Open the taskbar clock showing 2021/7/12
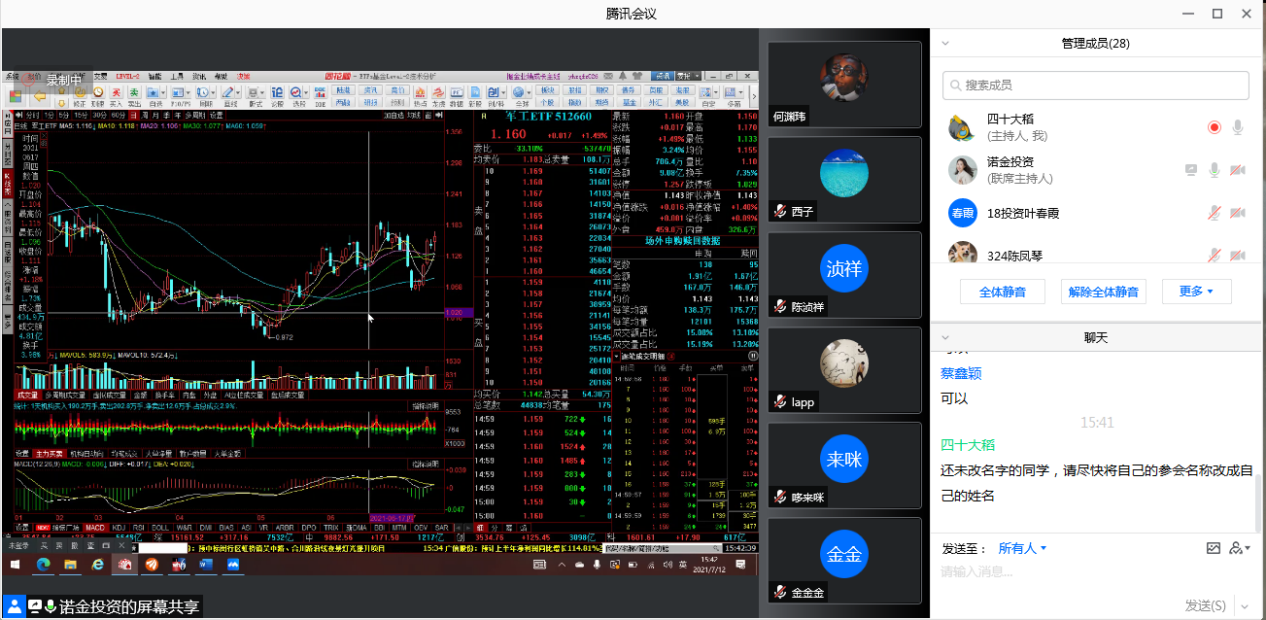Viewport: 1266px width, 620px height. click(x=709, y=564)
